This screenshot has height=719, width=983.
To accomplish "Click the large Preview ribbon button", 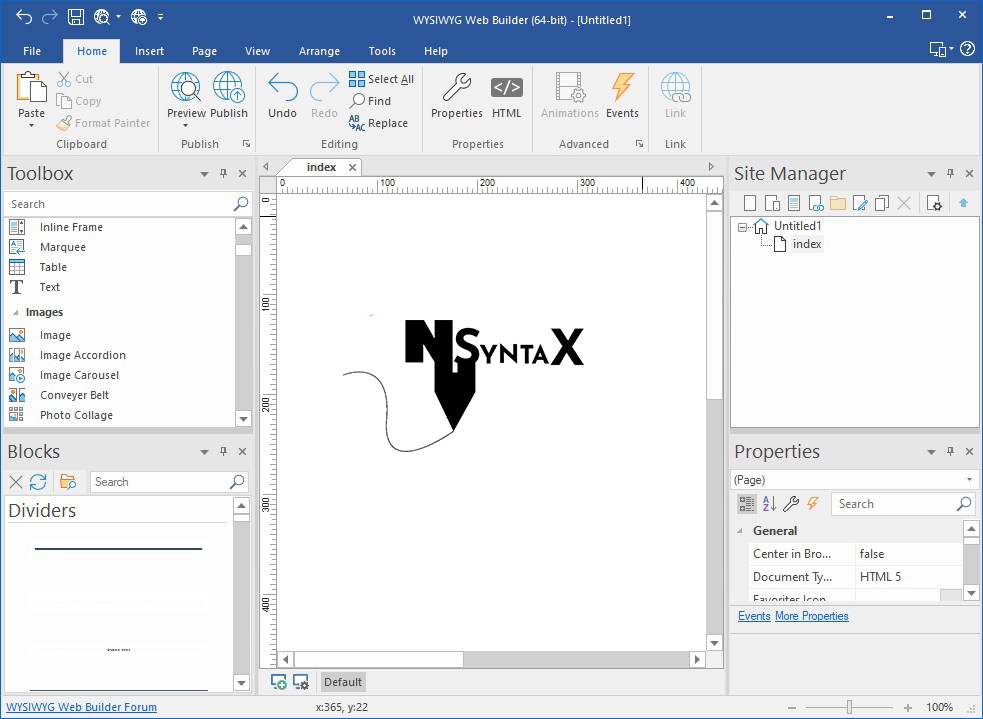I will (x=186, y=95).
